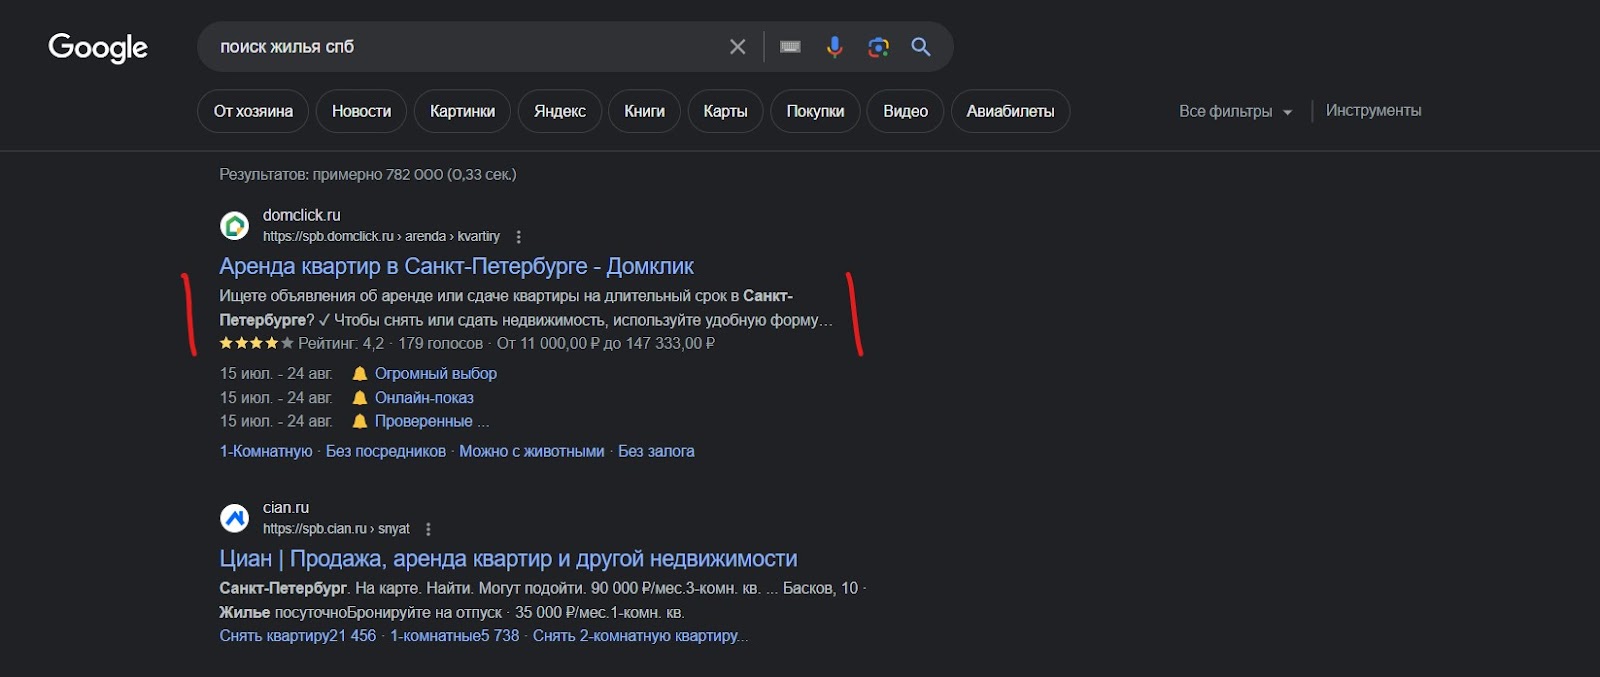Click bell icon beside Проверенные
This screenshot has height=677, width=1600.
pos(360,421)
